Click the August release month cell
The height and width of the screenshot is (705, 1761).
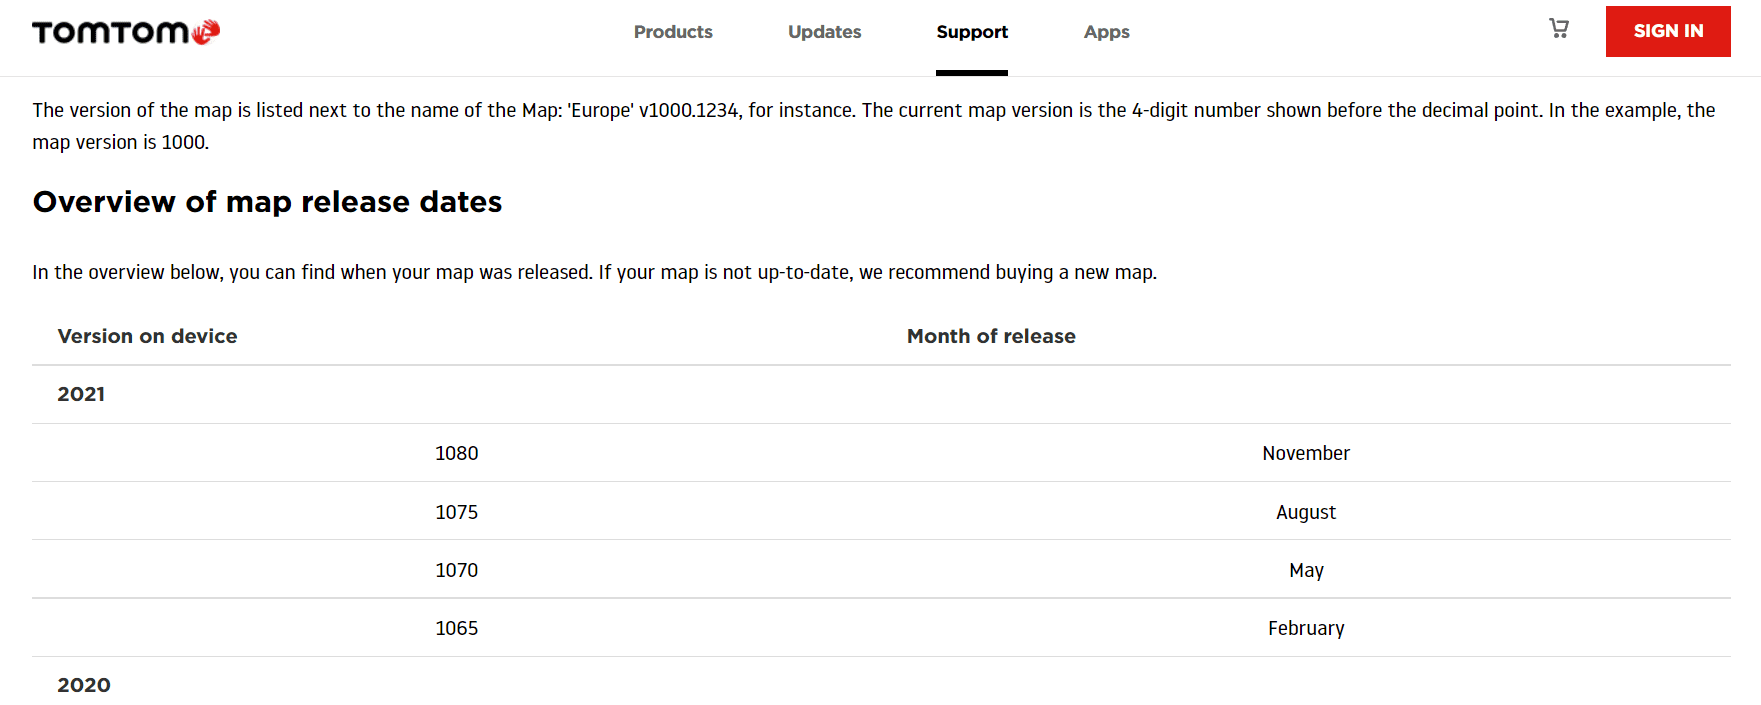click(1305, 512)
